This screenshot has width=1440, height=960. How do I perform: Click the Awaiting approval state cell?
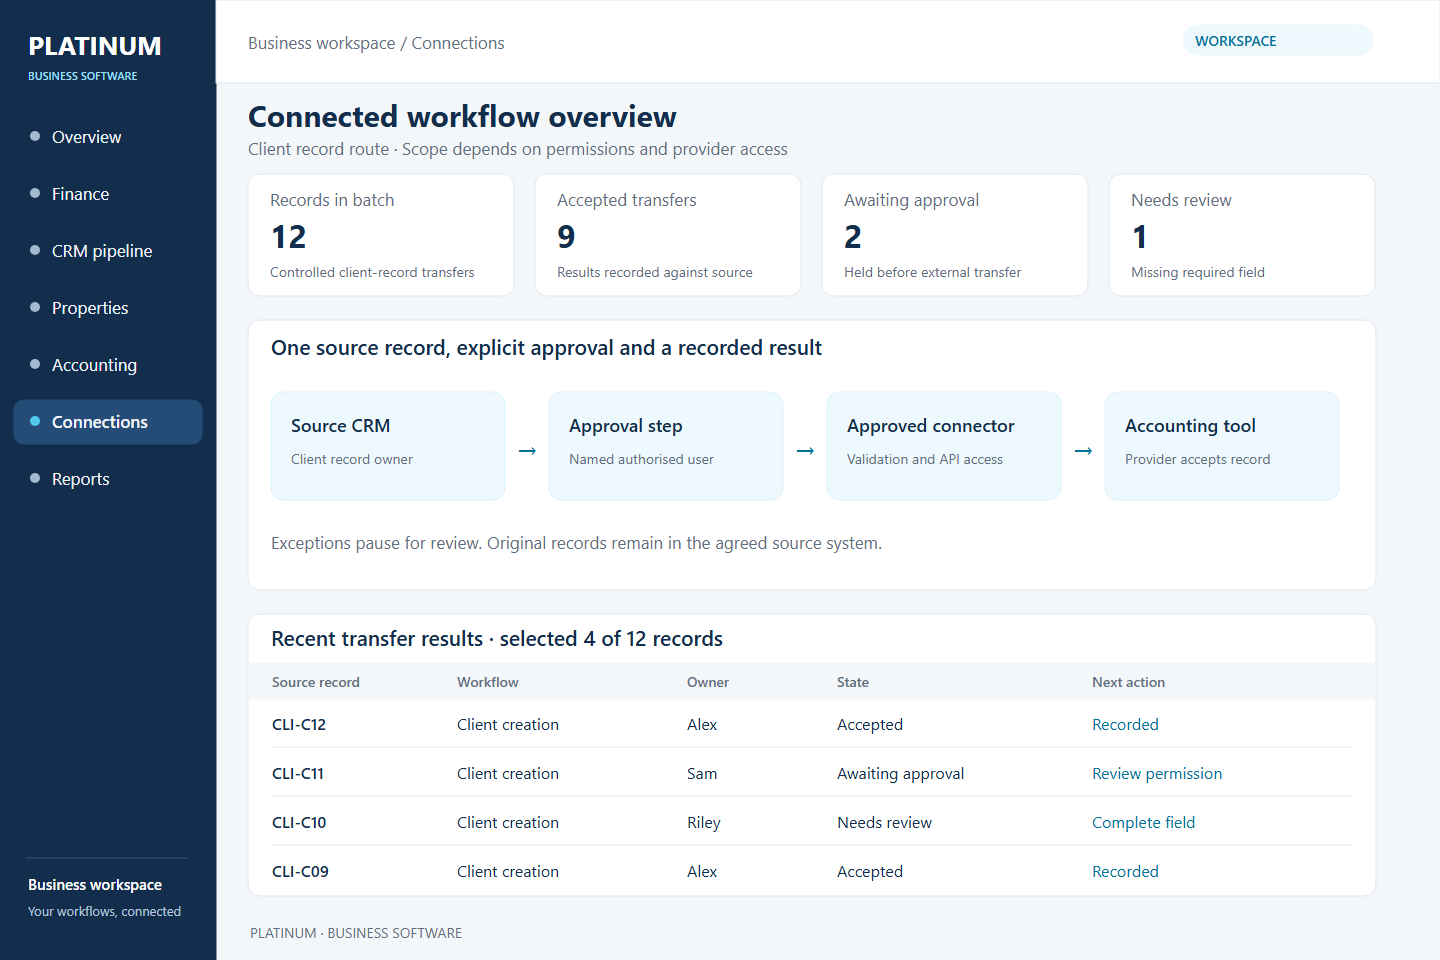point(901,774)
